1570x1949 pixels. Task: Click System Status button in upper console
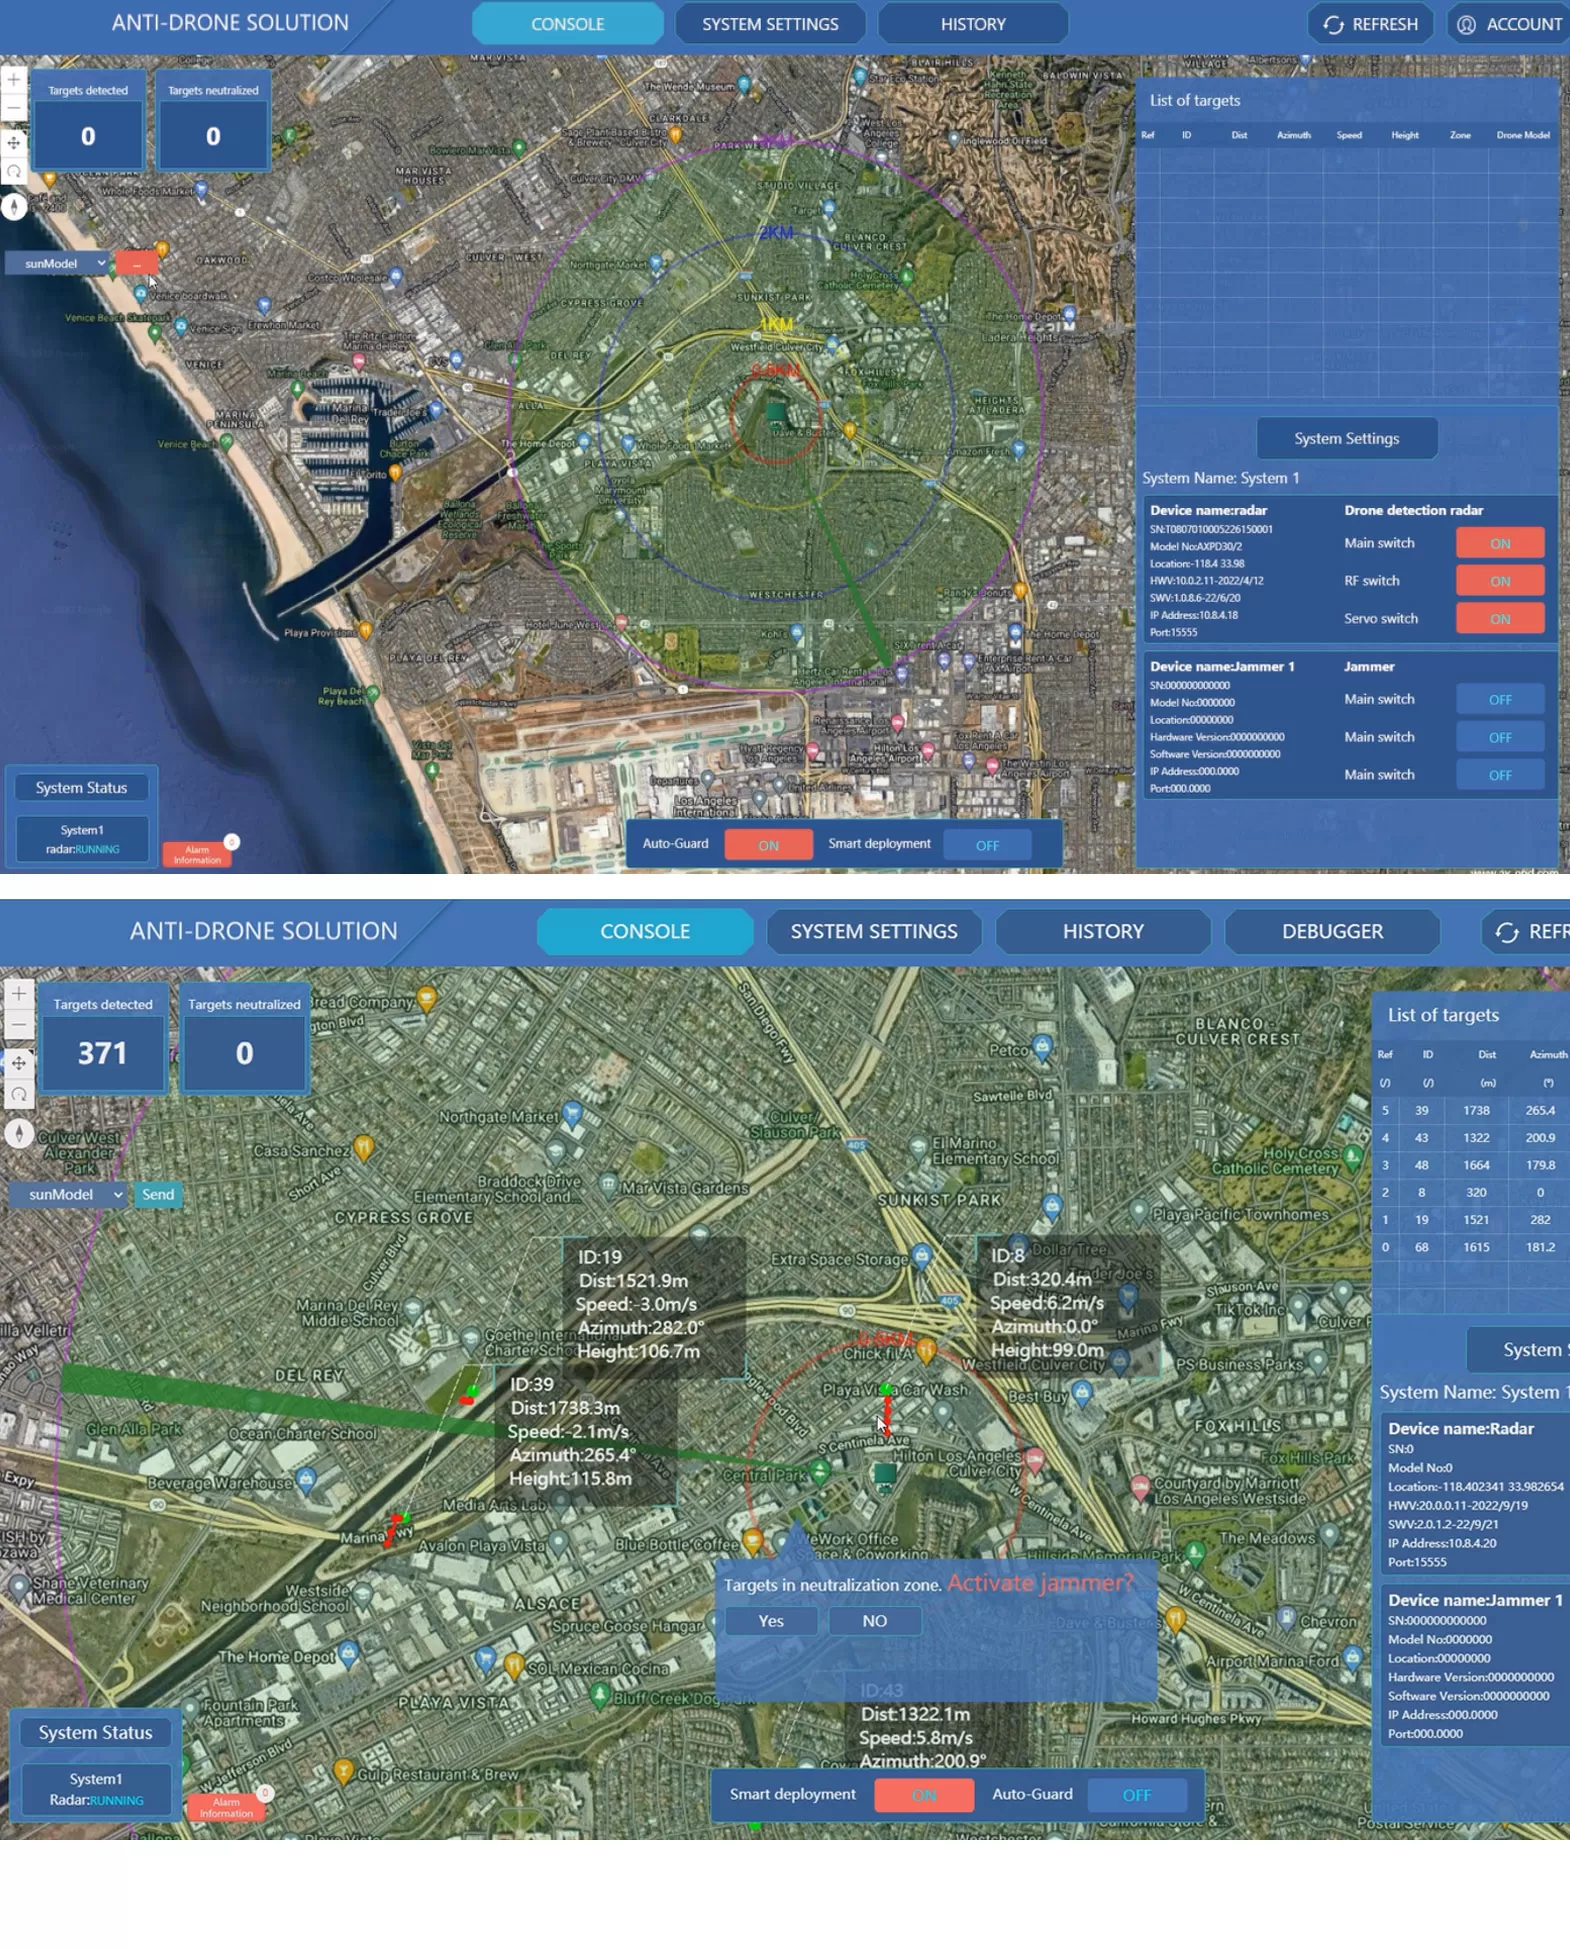81,788
